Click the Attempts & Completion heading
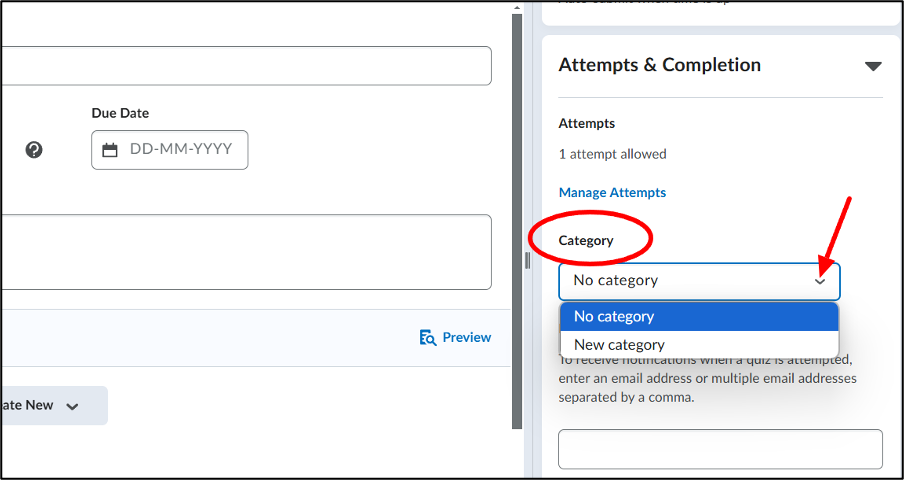 point(660,65)
